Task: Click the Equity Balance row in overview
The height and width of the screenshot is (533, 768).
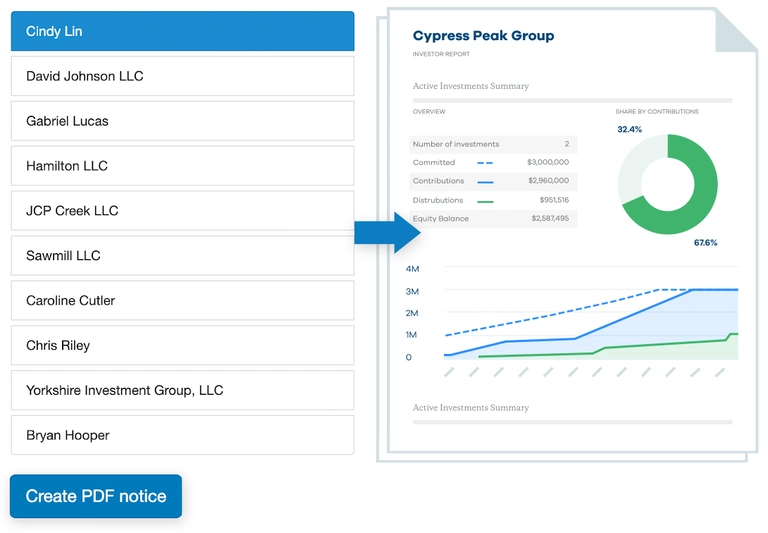Action: click(x=491, y=218)
